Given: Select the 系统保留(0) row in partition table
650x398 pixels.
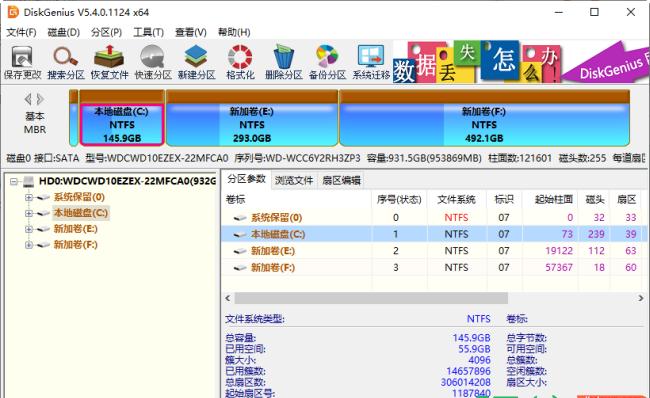Looking at the screenshot, I should click(434, 218).
